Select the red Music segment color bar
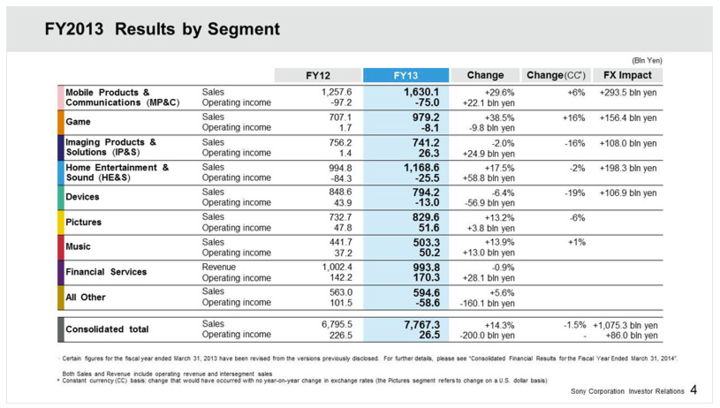 pyautogui.click(x=61, y=246)
